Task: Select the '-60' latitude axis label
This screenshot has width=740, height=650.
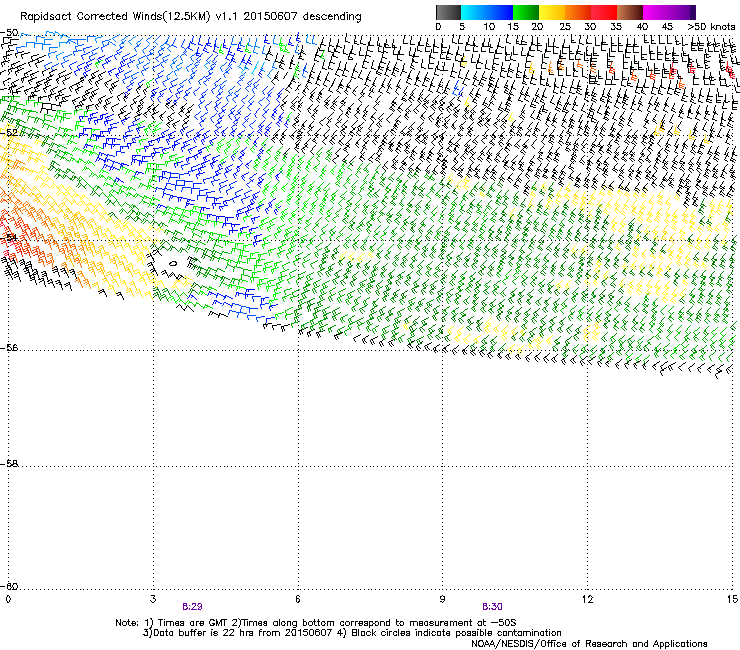Action: tap(9, 586)
